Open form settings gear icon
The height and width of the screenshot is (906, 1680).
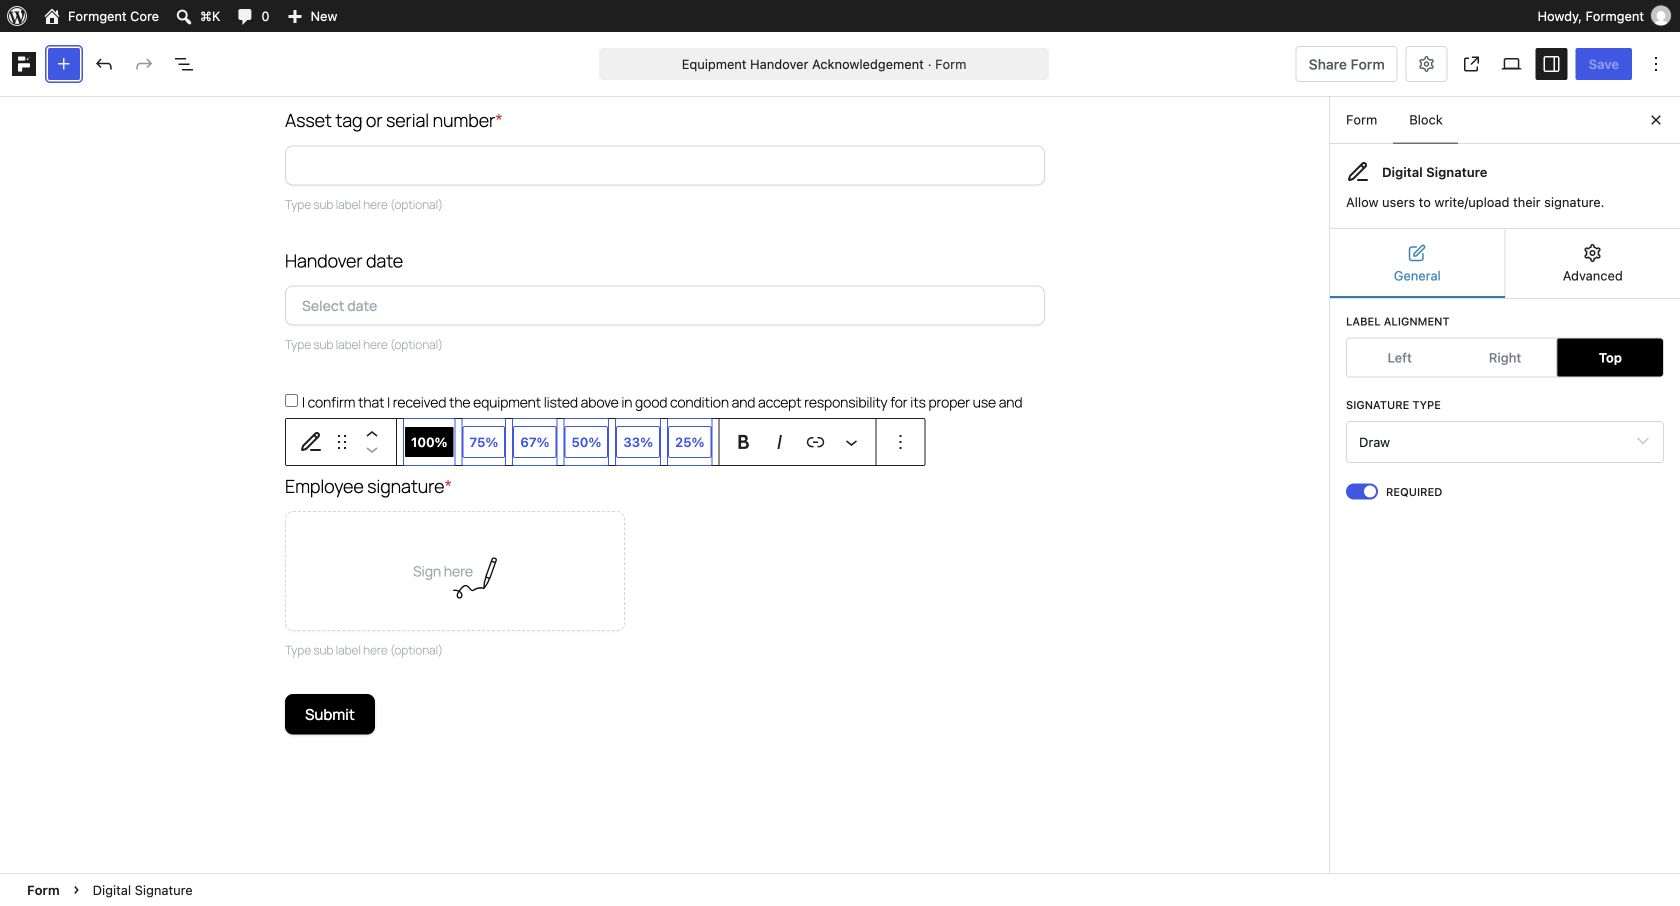[1426, 64]
